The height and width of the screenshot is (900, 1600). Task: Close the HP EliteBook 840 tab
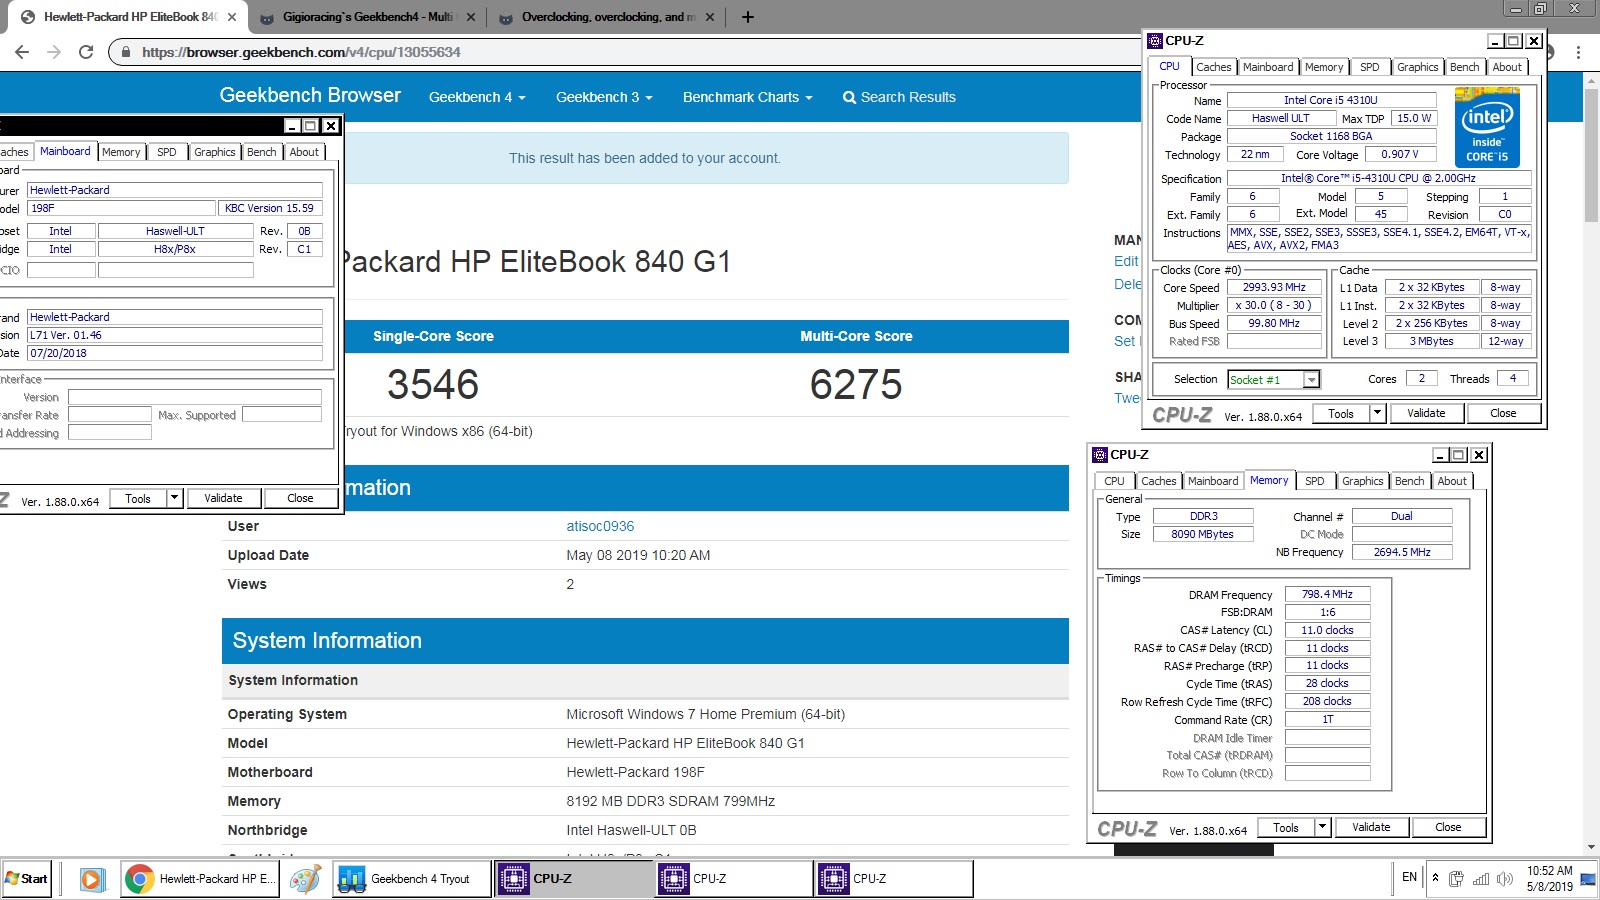point(231,17)
